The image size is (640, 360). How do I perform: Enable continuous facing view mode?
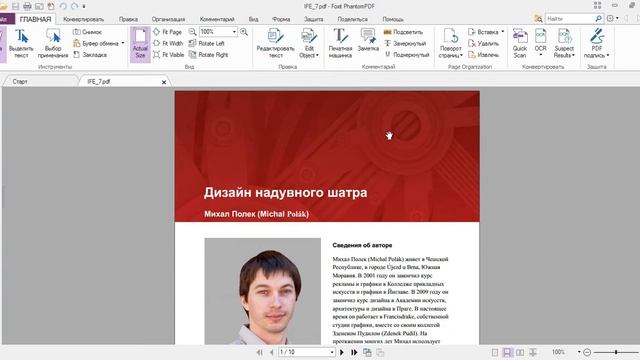pyautogui.click(x=533, y=352)
